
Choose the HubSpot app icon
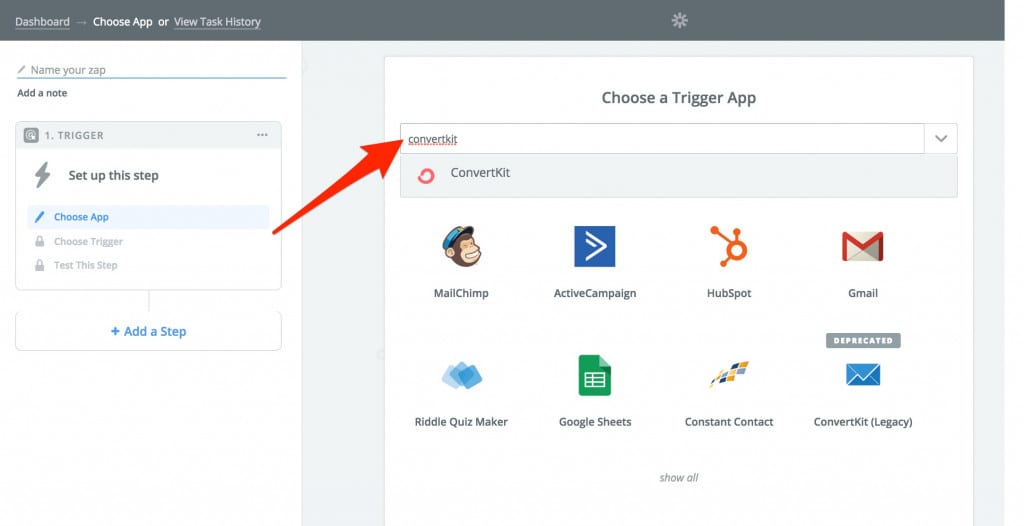729,246
